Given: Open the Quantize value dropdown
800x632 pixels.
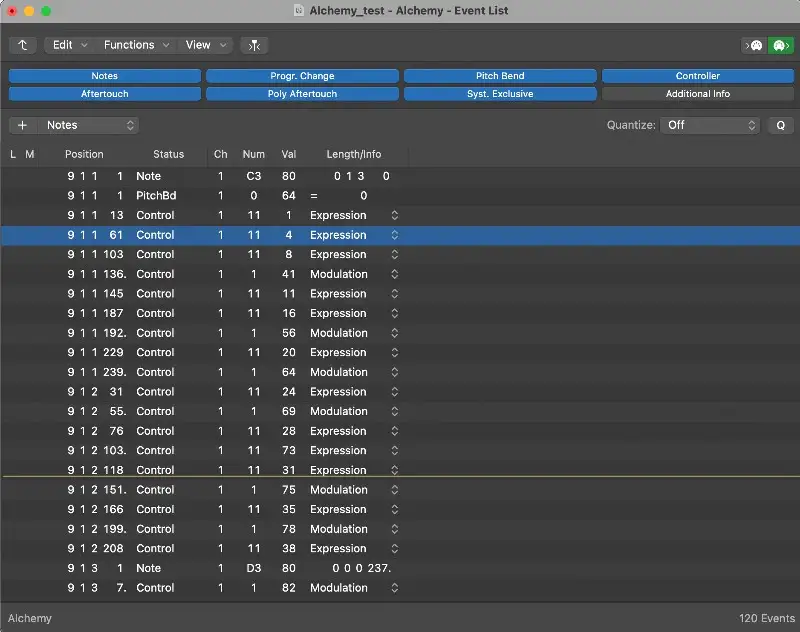Looking at the screenshot, I should pos(712,125).
